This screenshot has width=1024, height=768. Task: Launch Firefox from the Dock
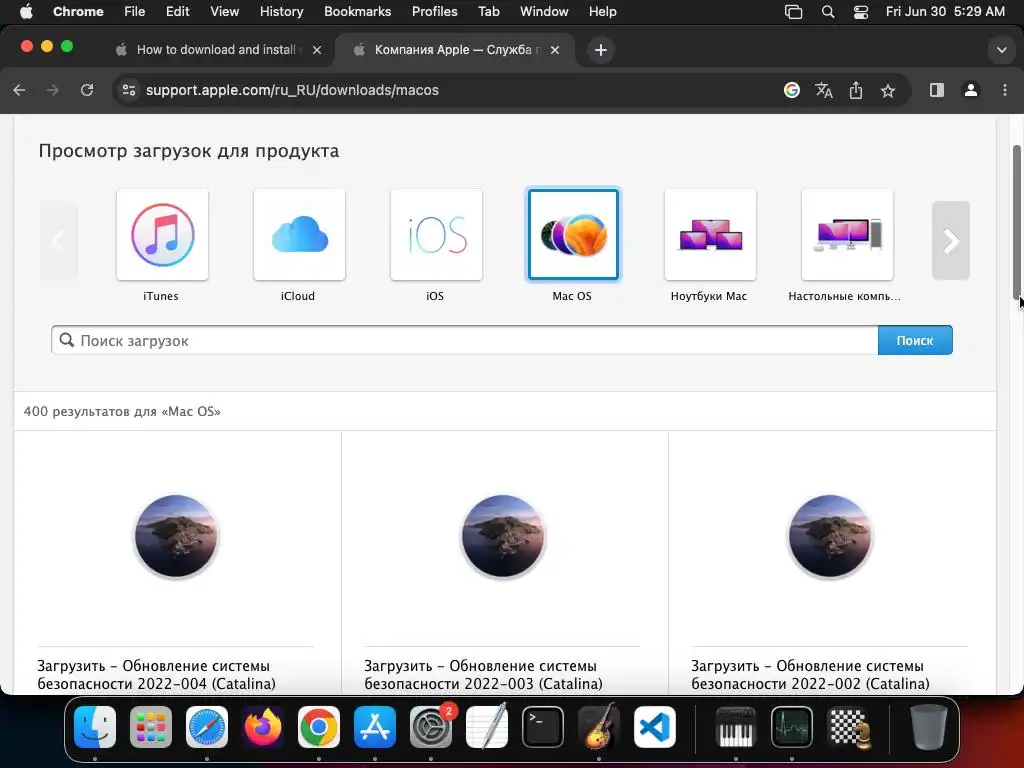tap(263, 727)
